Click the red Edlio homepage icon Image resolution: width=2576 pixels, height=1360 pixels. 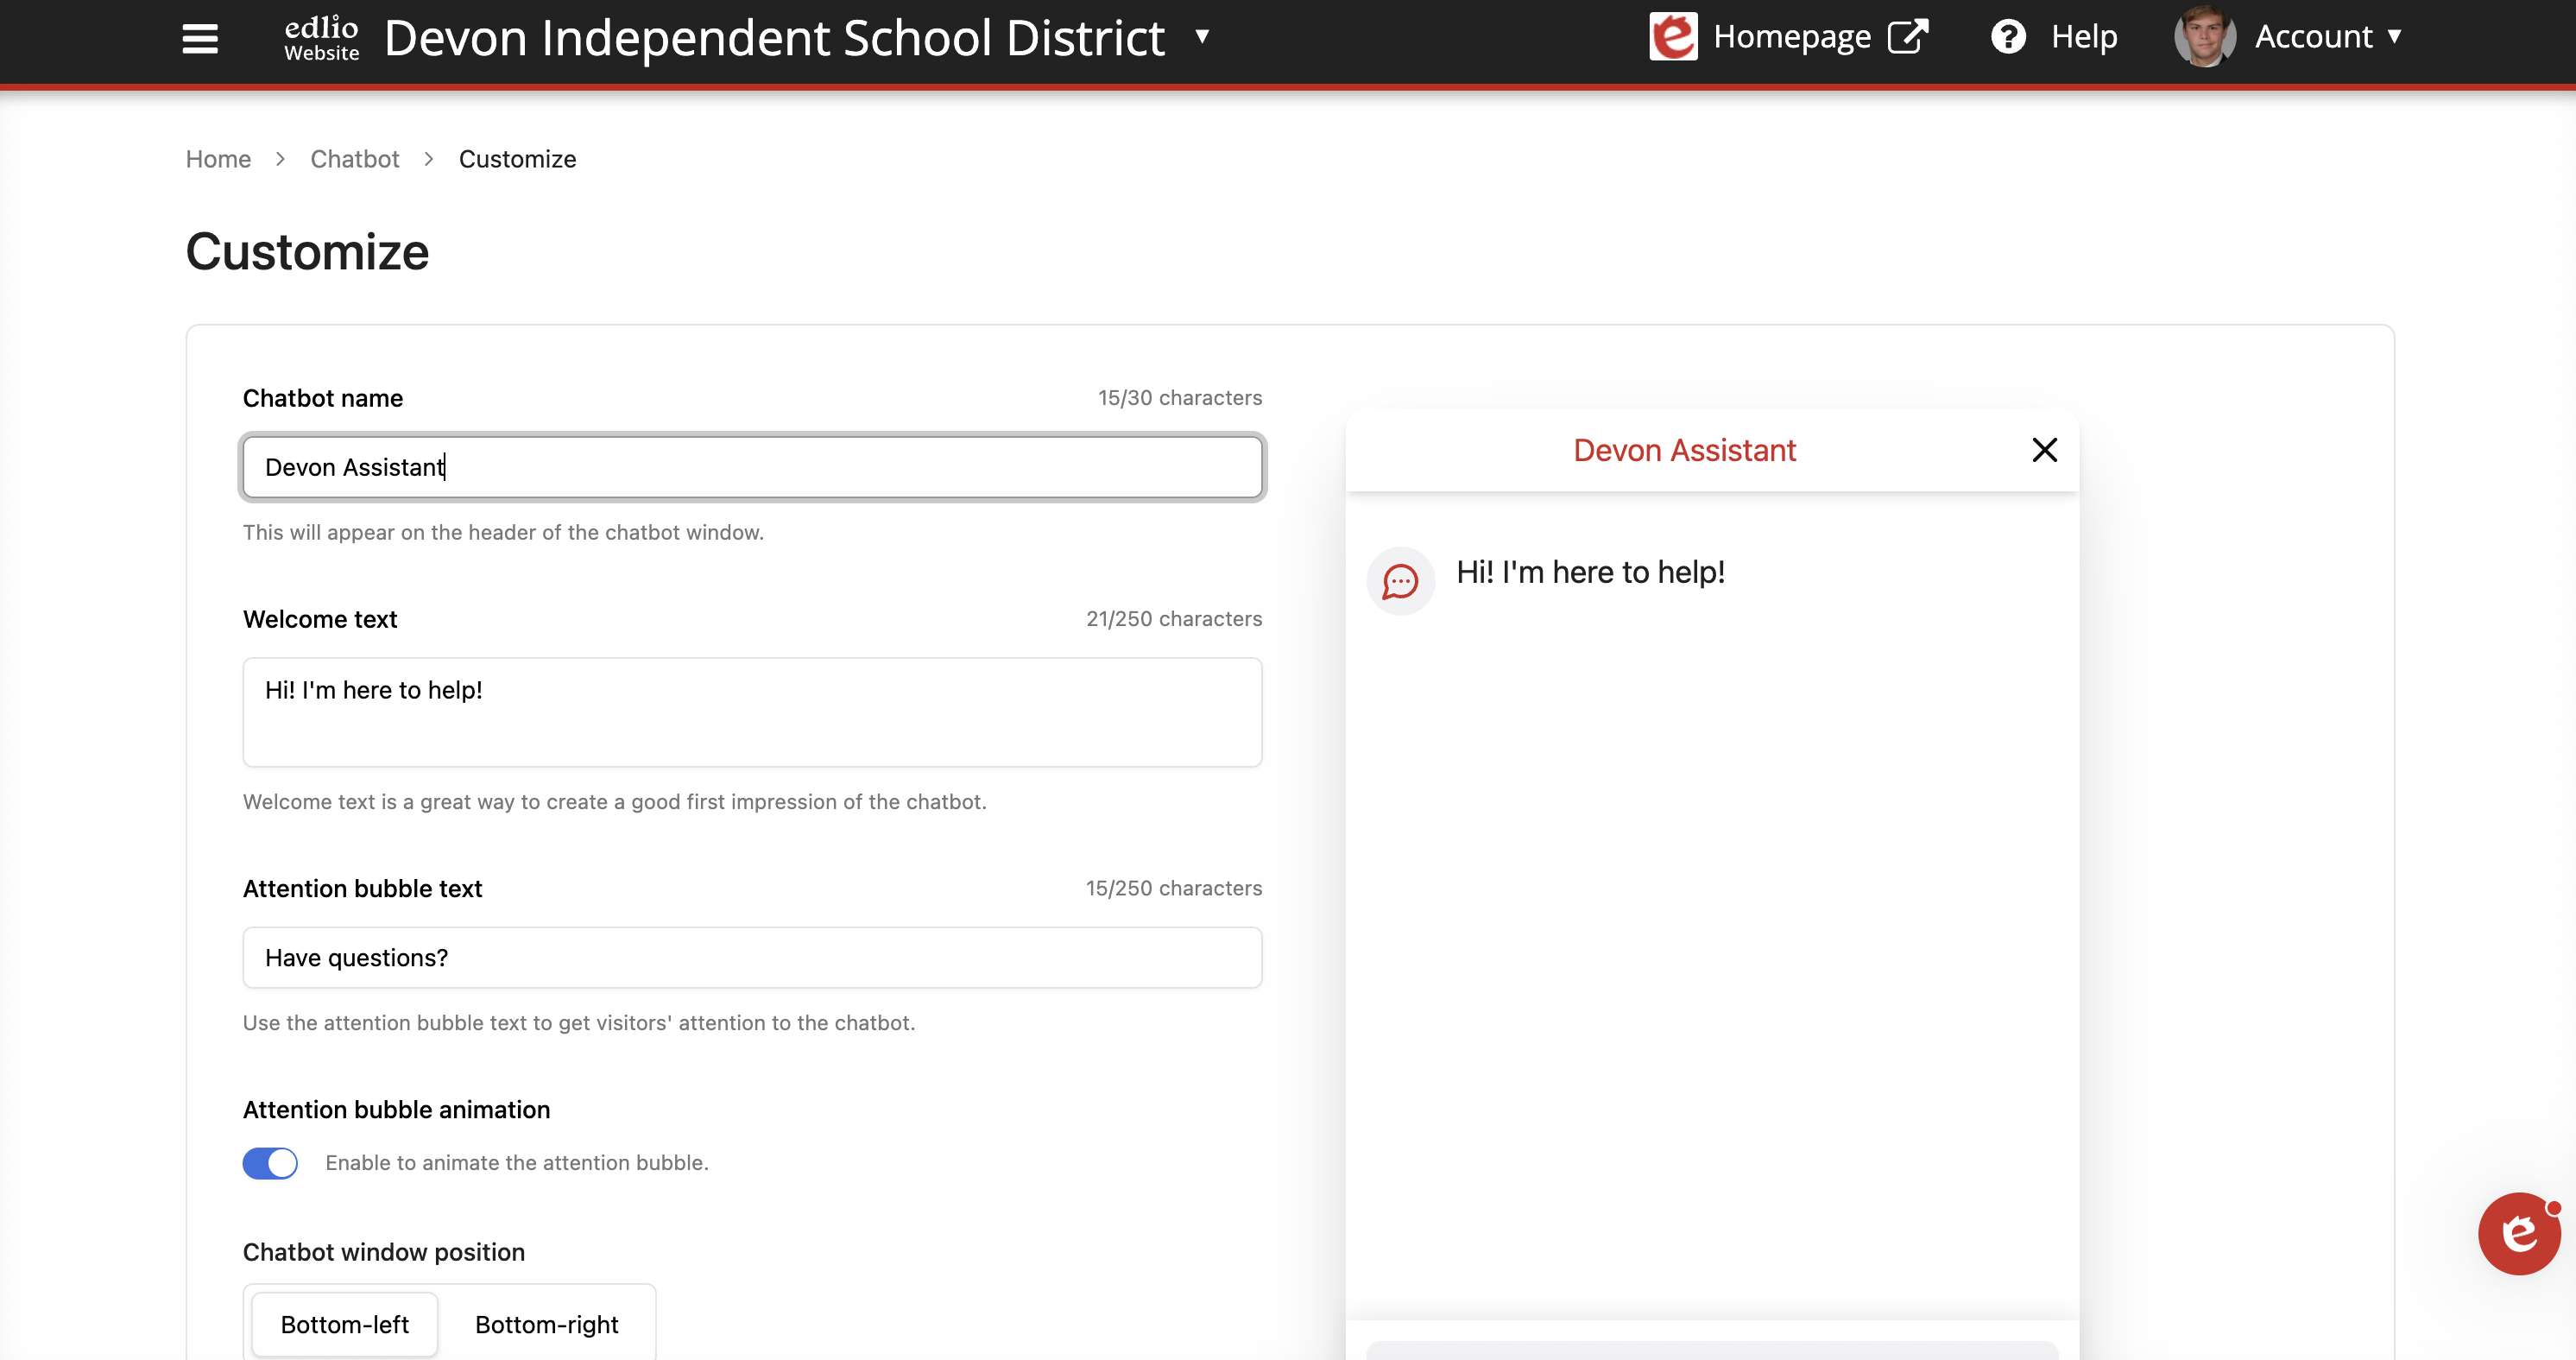1672,37
